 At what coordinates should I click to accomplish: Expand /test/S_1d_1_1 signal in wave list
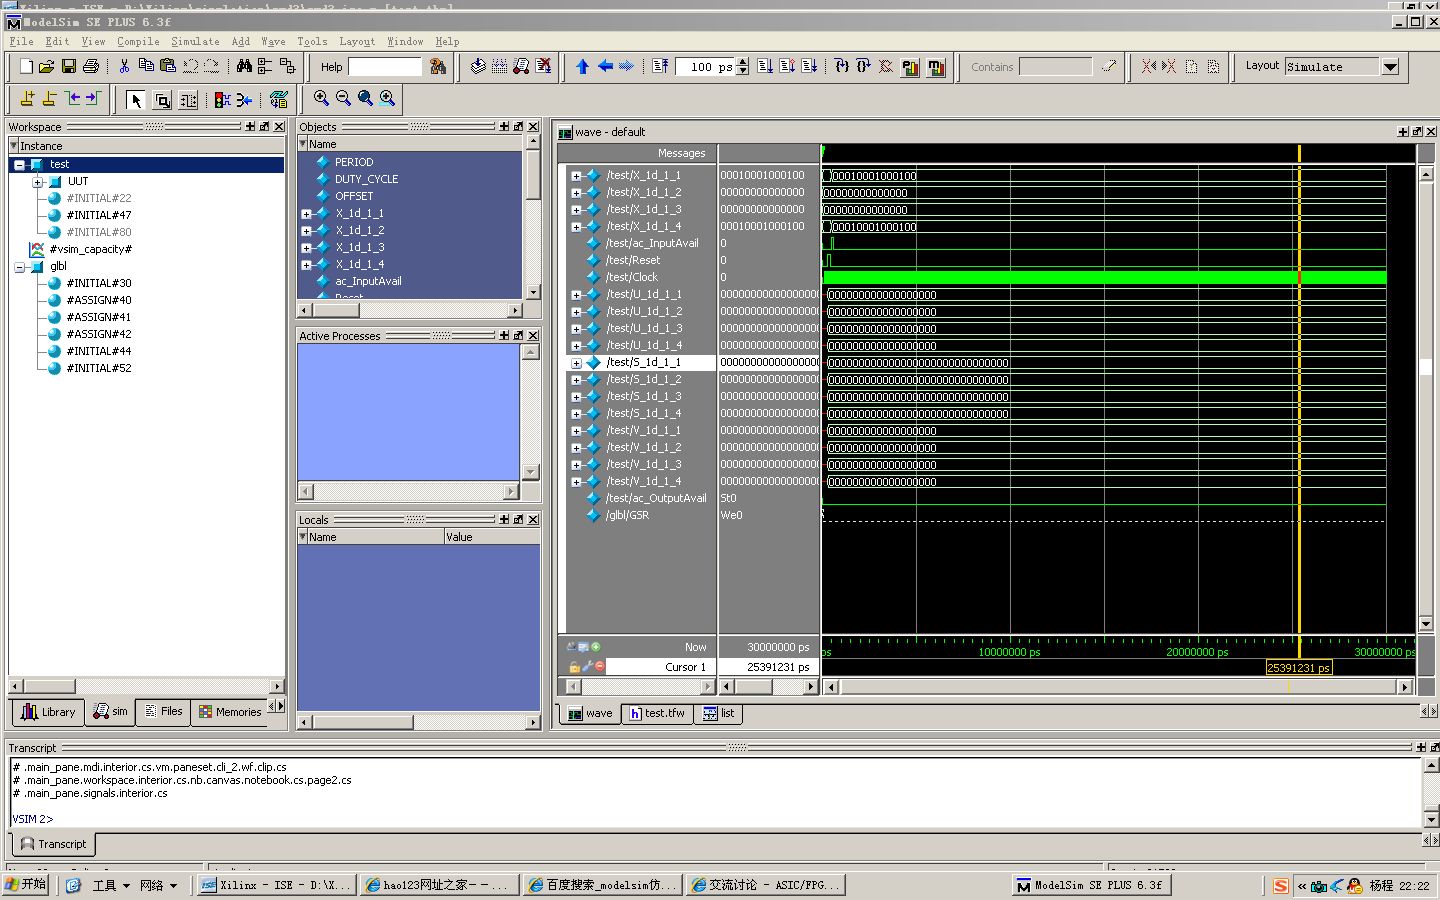(x=576, y=363)
